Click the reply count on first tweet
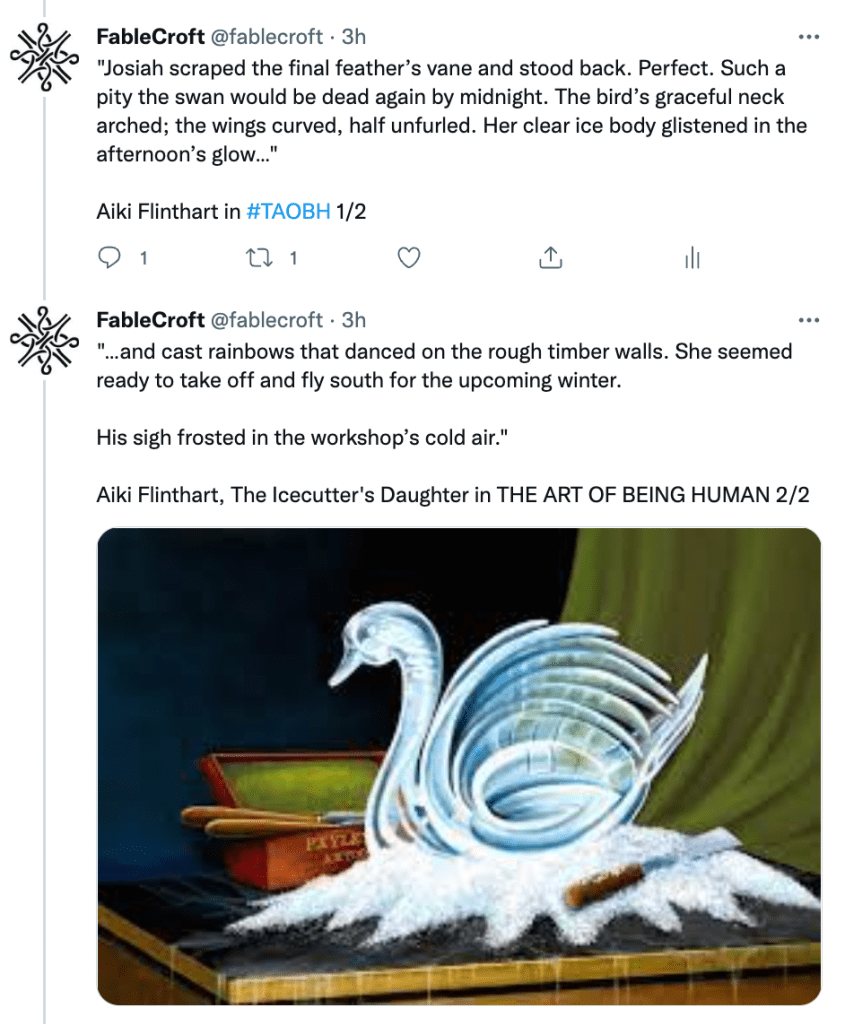This screenshot has width=845, height=1024. [x=144, y=258]
